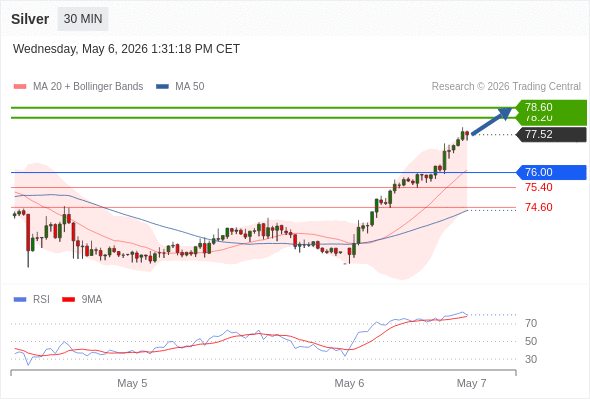Image resolution: width=590 pixels, height=400 pixels.
Task: Click the red 9MA legend swatch
Action: point(68,300)
